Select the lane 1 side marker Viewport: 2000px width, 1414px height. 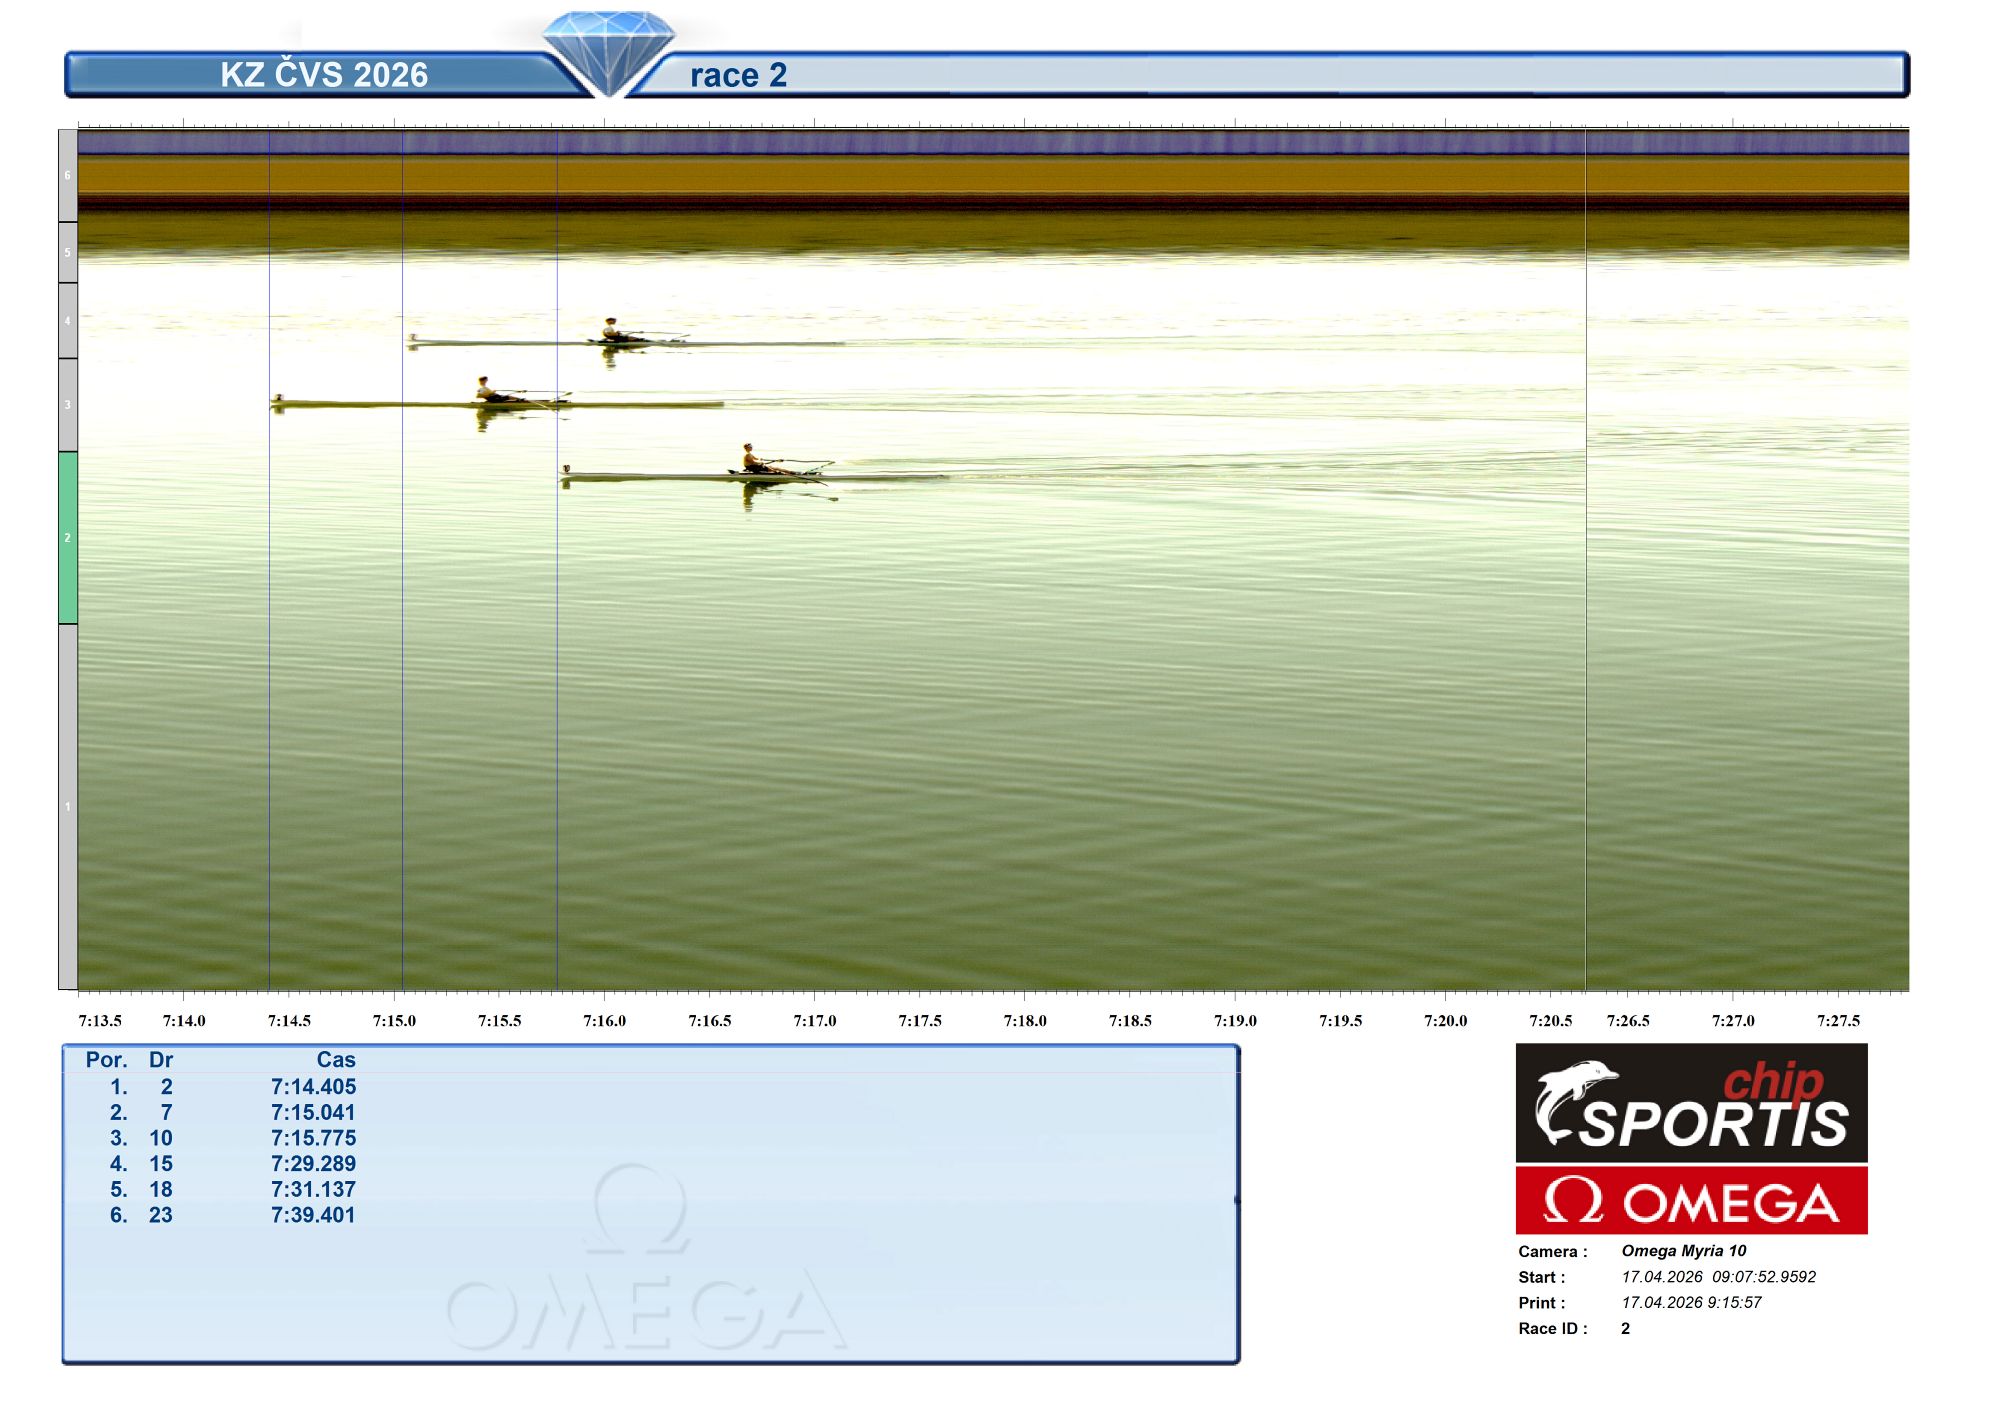click(68, 807)
